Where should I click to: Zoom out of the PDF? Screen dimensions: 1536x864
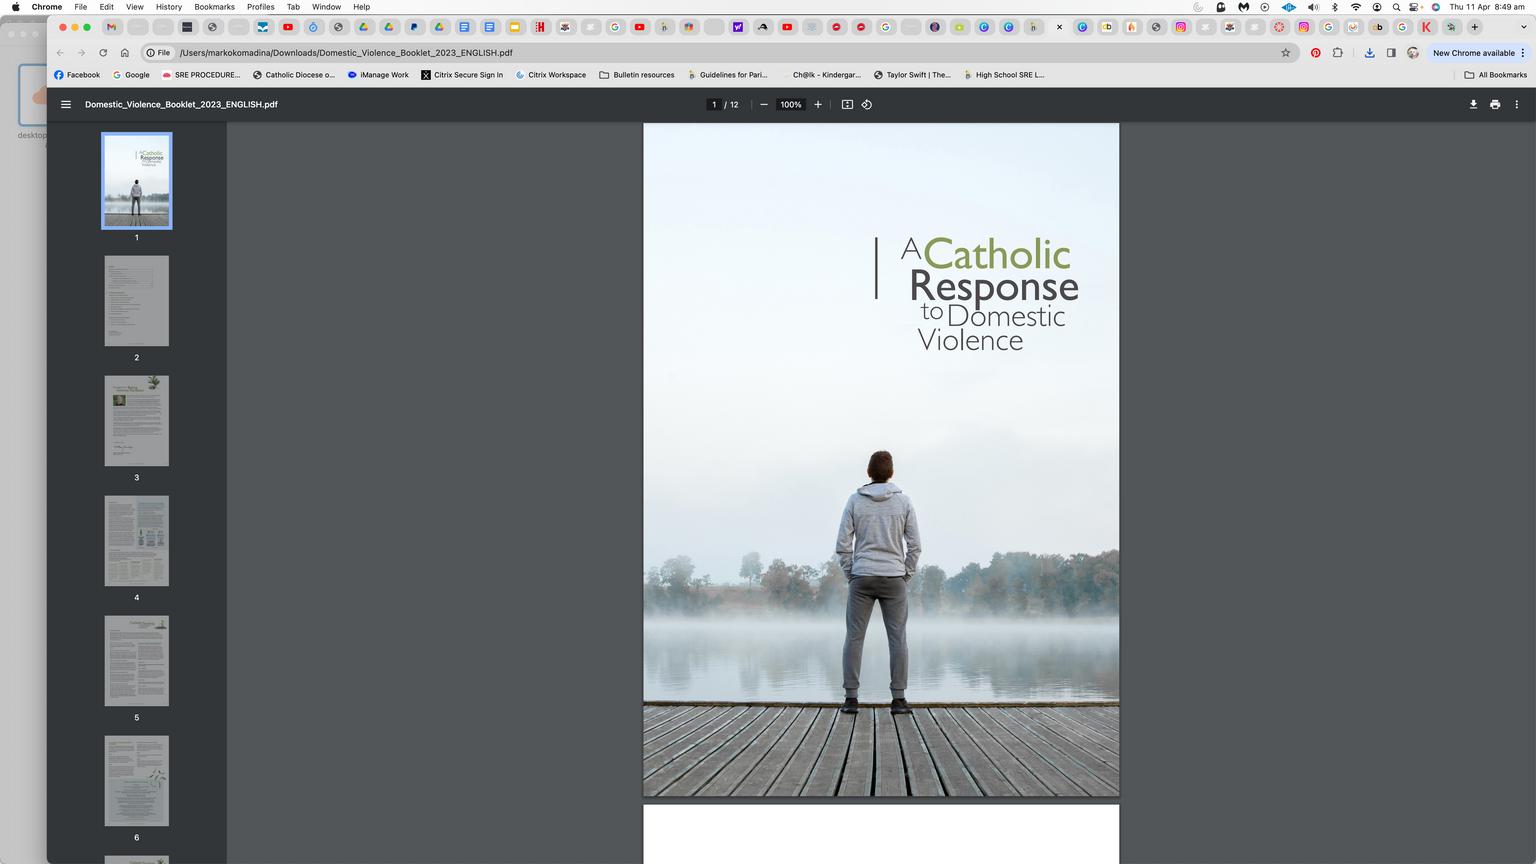764,104
